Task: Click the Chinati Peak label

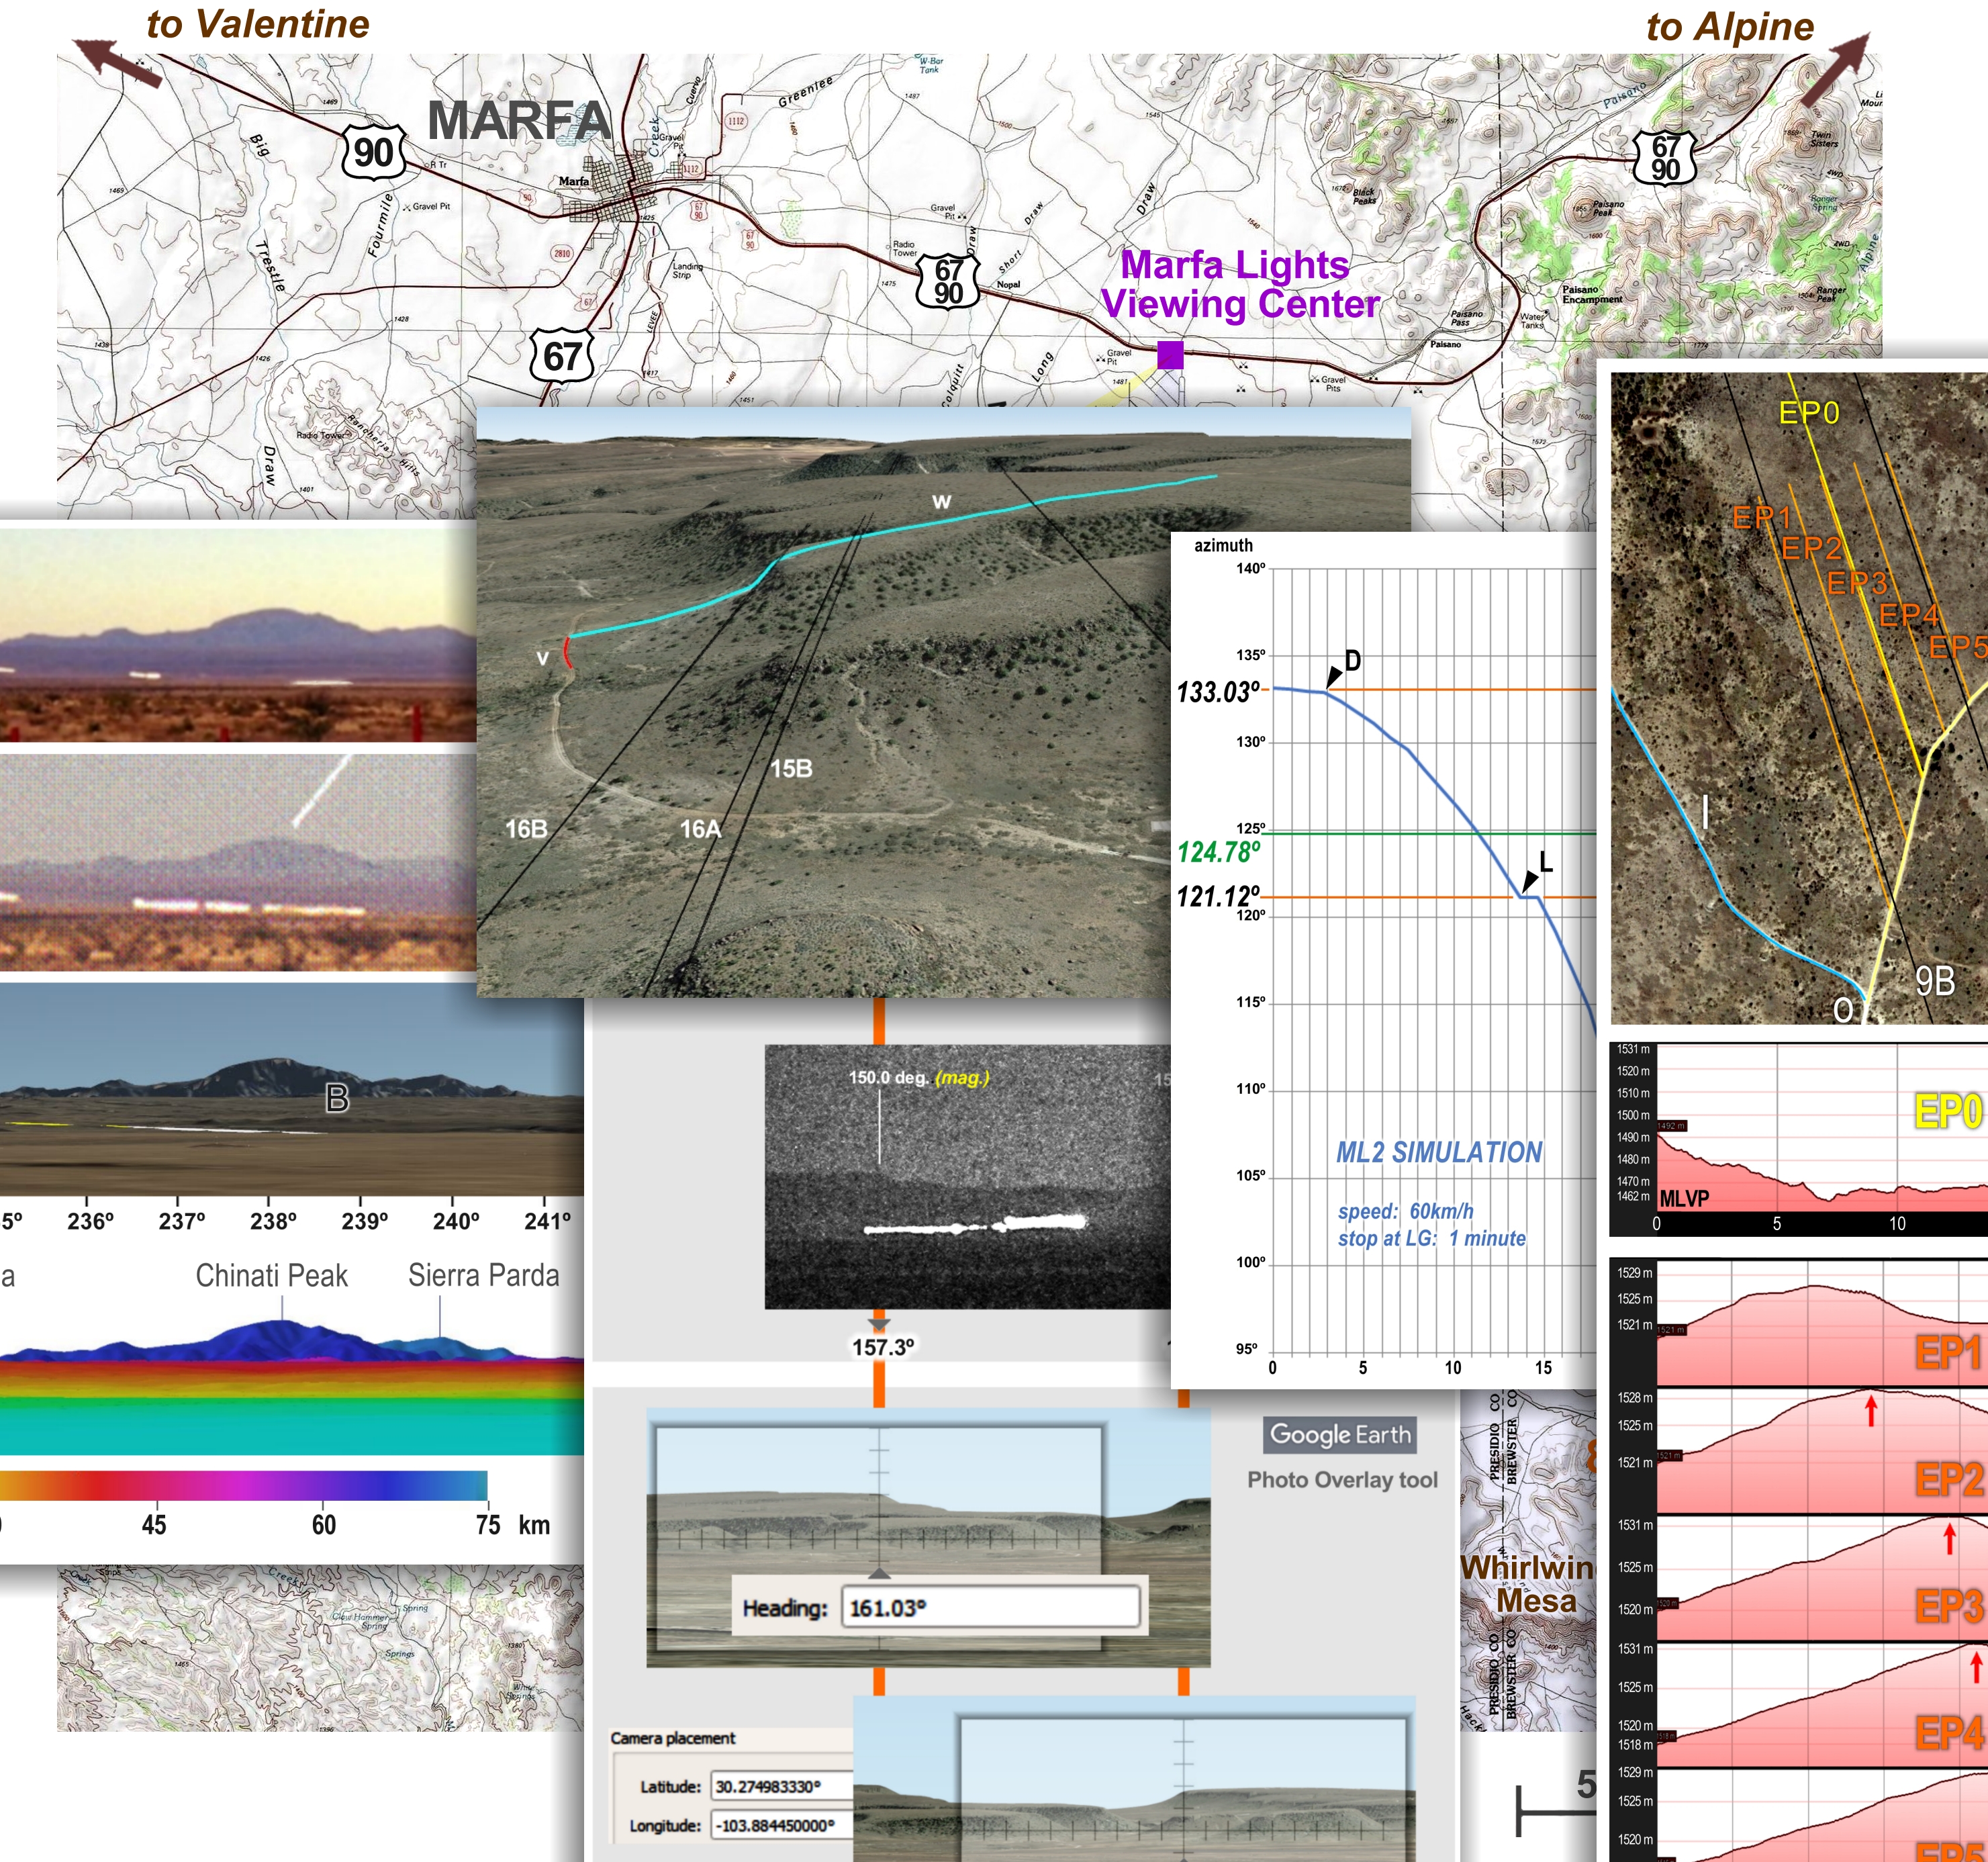Action: [x=271, y=1275]
